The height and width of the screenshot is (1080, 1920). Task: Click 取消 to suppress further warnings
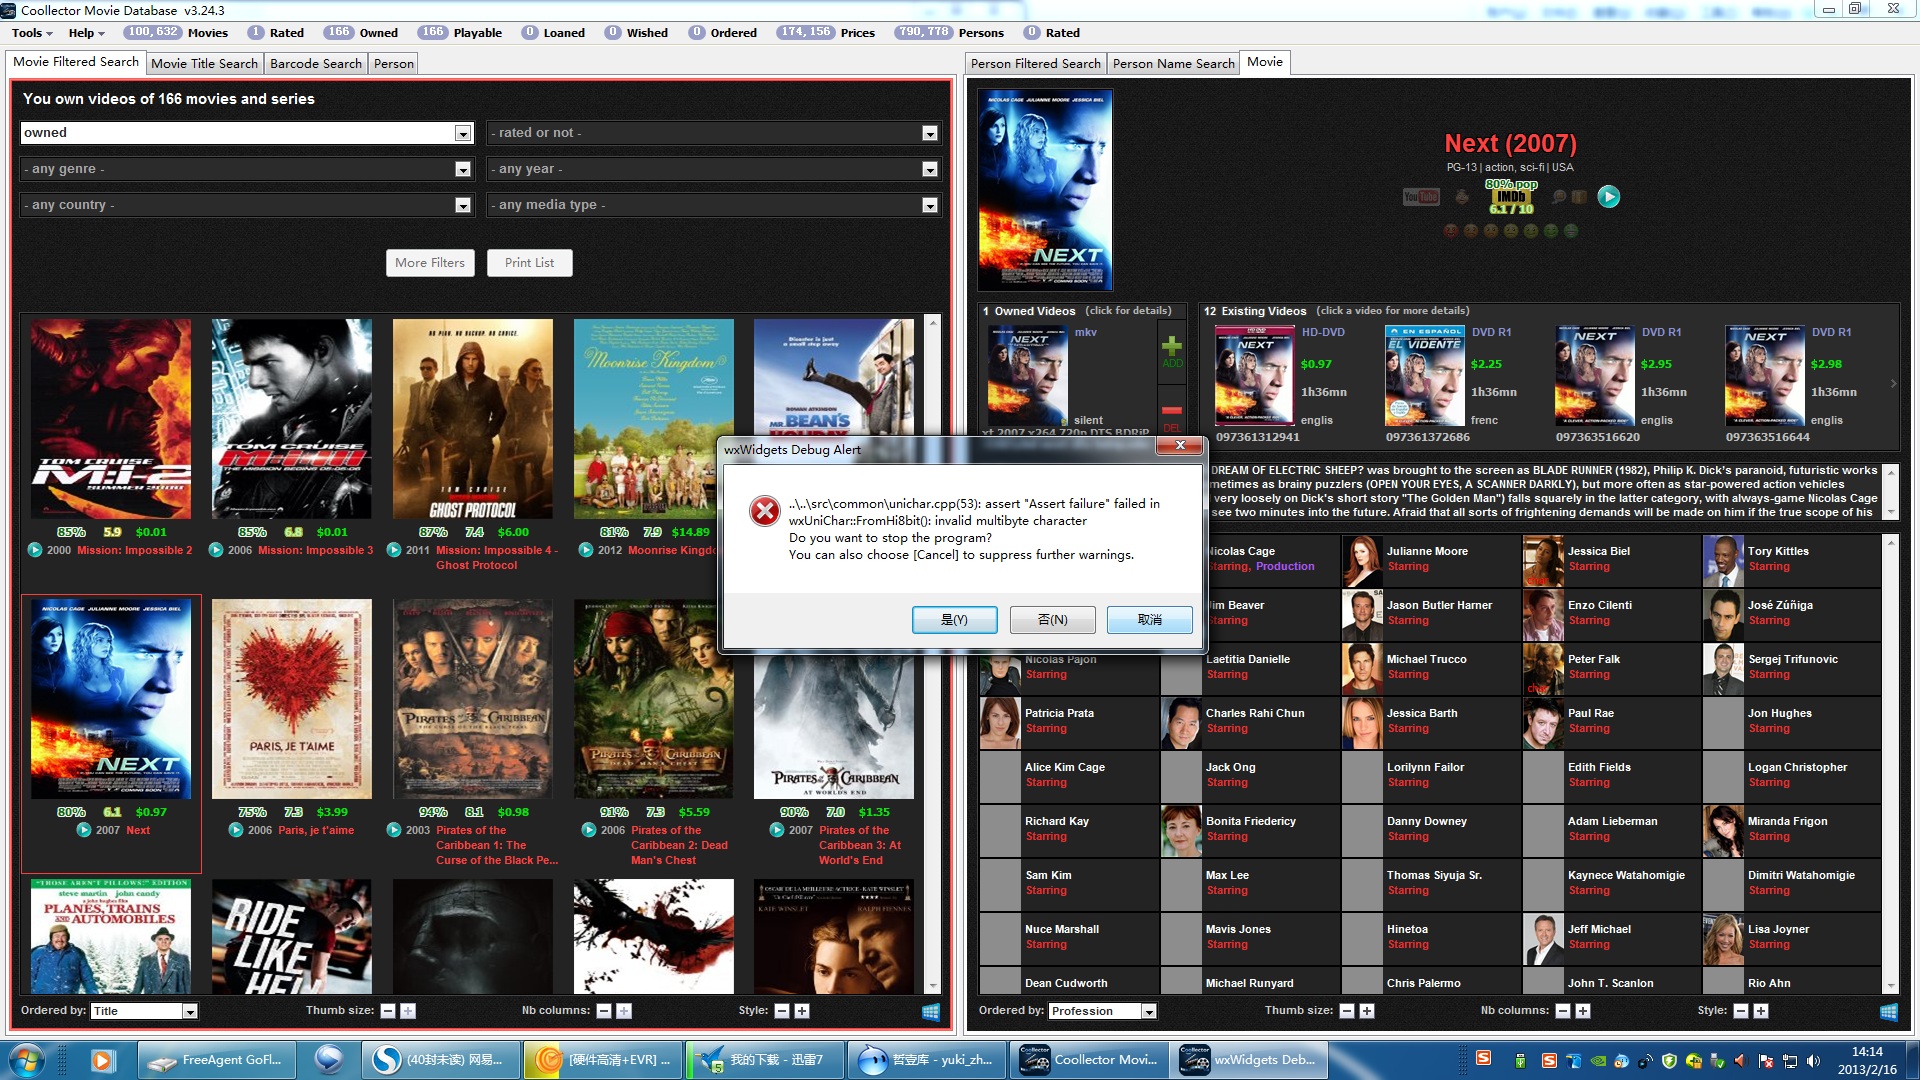1150,620
